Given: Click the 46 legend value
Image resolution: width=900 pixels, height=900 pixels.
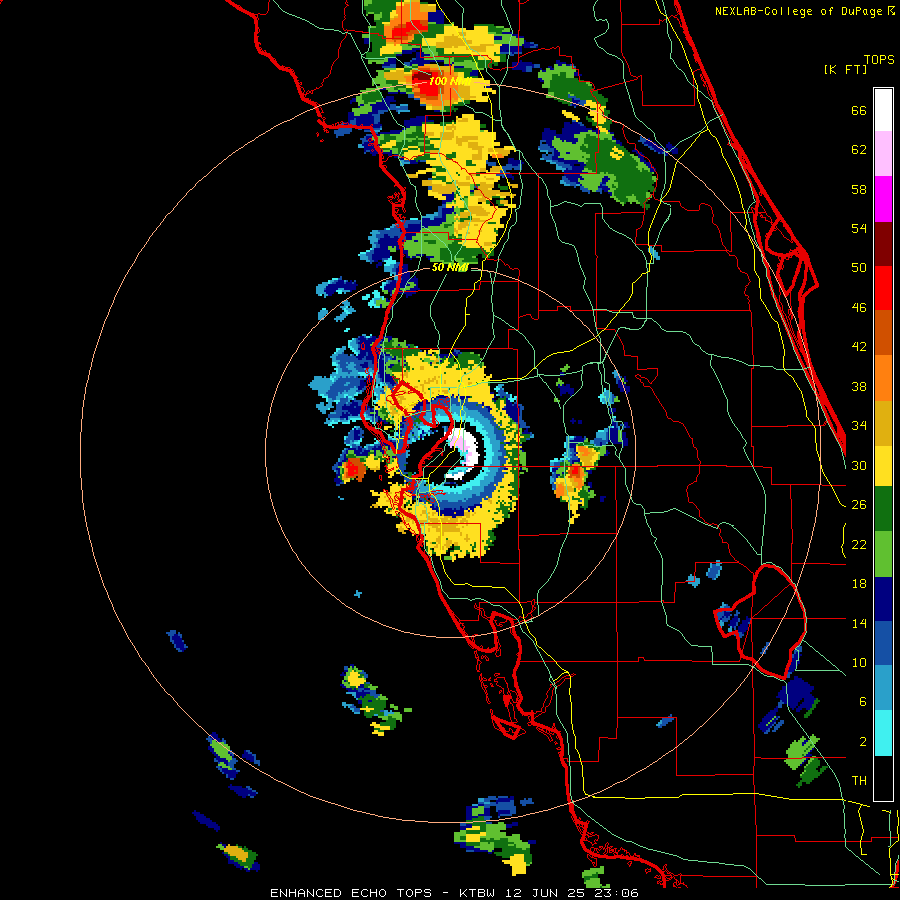Looking at the screenshot, I should click(859, 308).
